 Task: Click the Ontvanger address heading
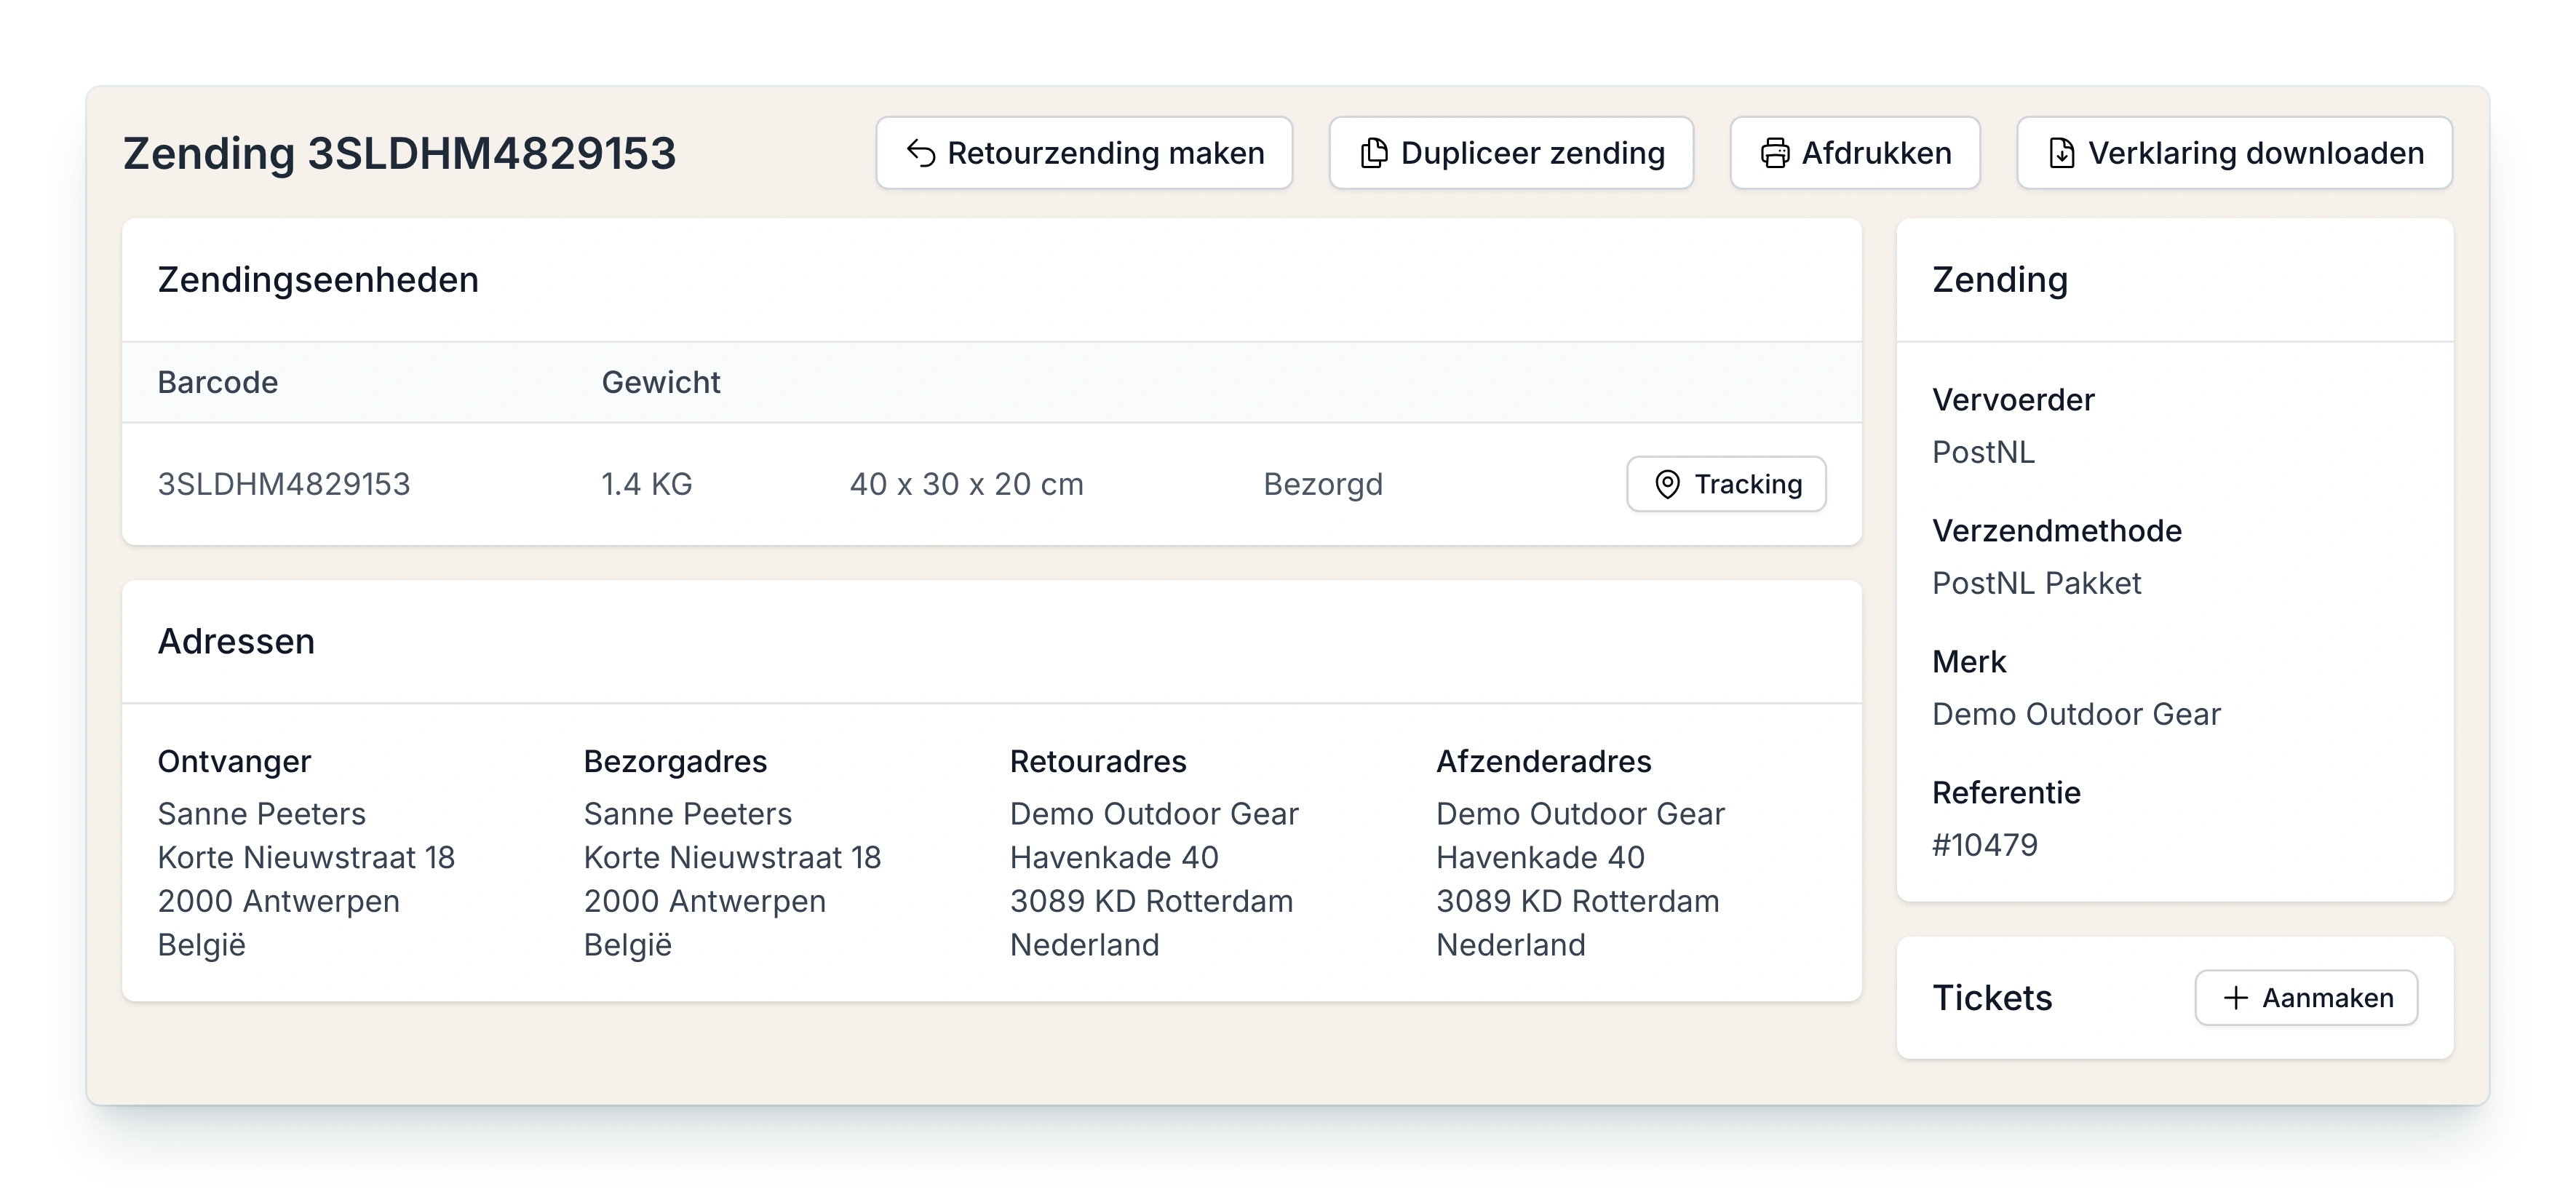[x=234, y=762]
